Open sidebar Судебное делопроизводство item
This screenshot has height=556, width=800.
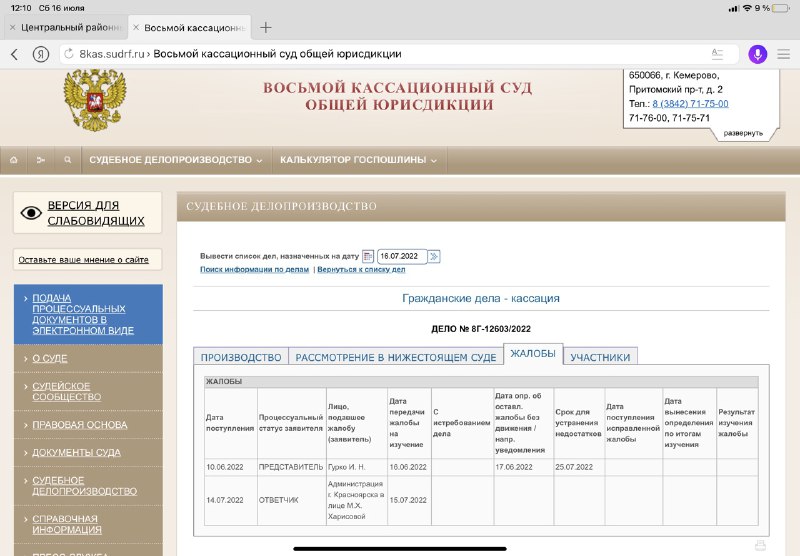click(x=85, y=486)
